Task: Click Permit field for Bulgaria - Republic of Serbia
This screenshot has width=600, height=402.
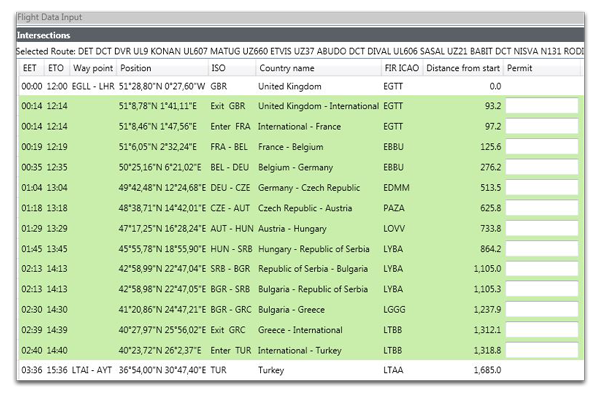Action: tap(542, 289)
